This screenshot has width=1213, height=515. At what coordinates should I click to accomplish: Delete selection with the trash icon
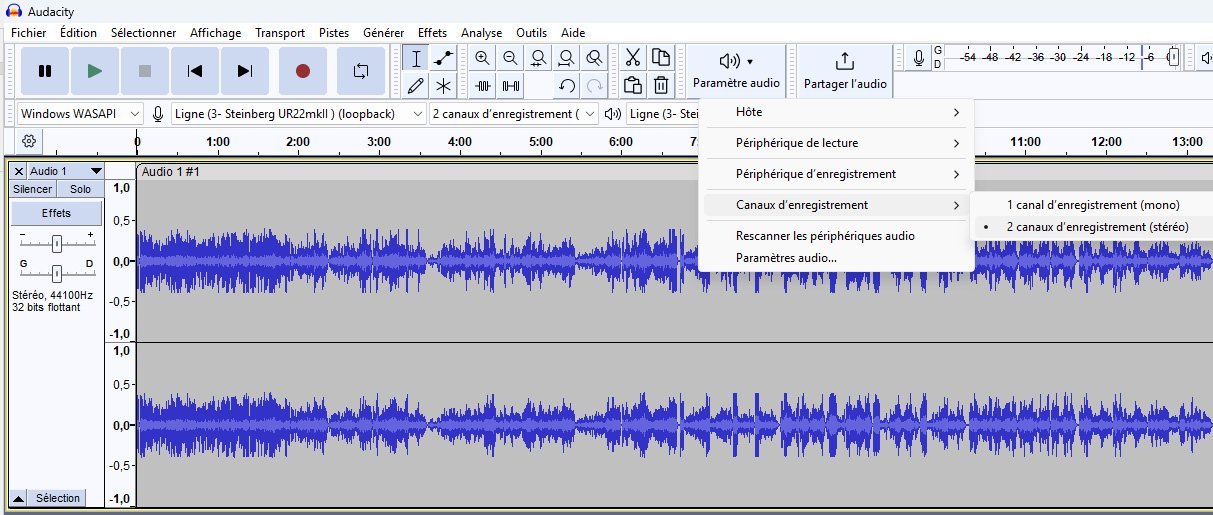(x=661, y=85)
